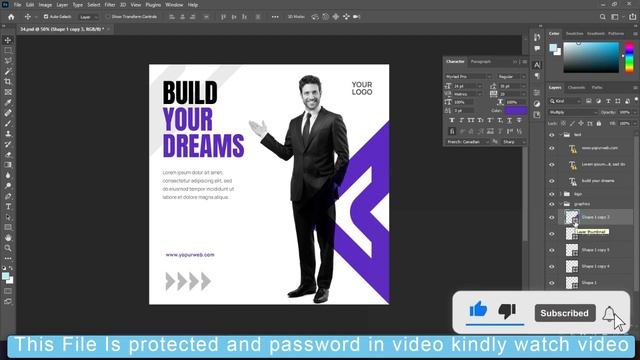The height and width of the screenshot is (360, 640).
Task: Open the workspace switcher icon at top right
Action: point(615,17)
